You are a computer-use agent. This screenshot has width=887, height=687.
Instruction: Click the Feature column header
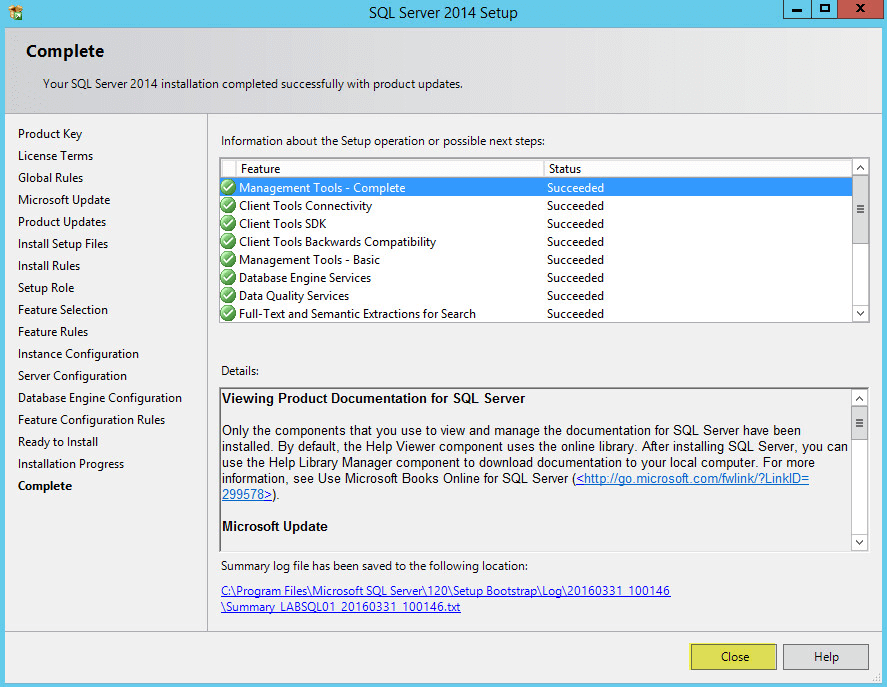point(390,169)
